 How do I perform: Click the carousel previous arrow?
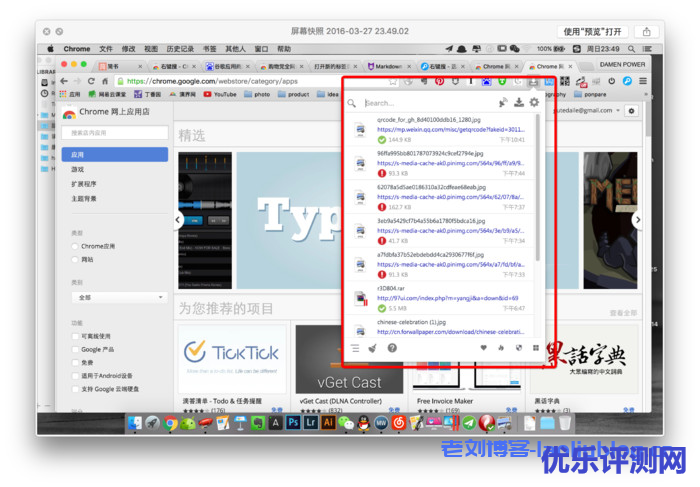[178, 220]
